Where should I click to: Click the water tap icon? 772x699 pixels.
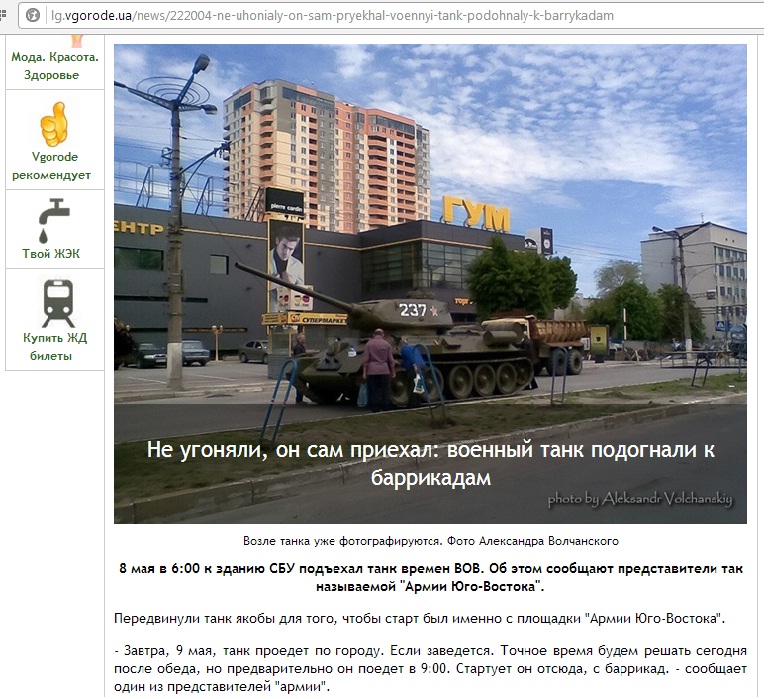pos(54,221)
